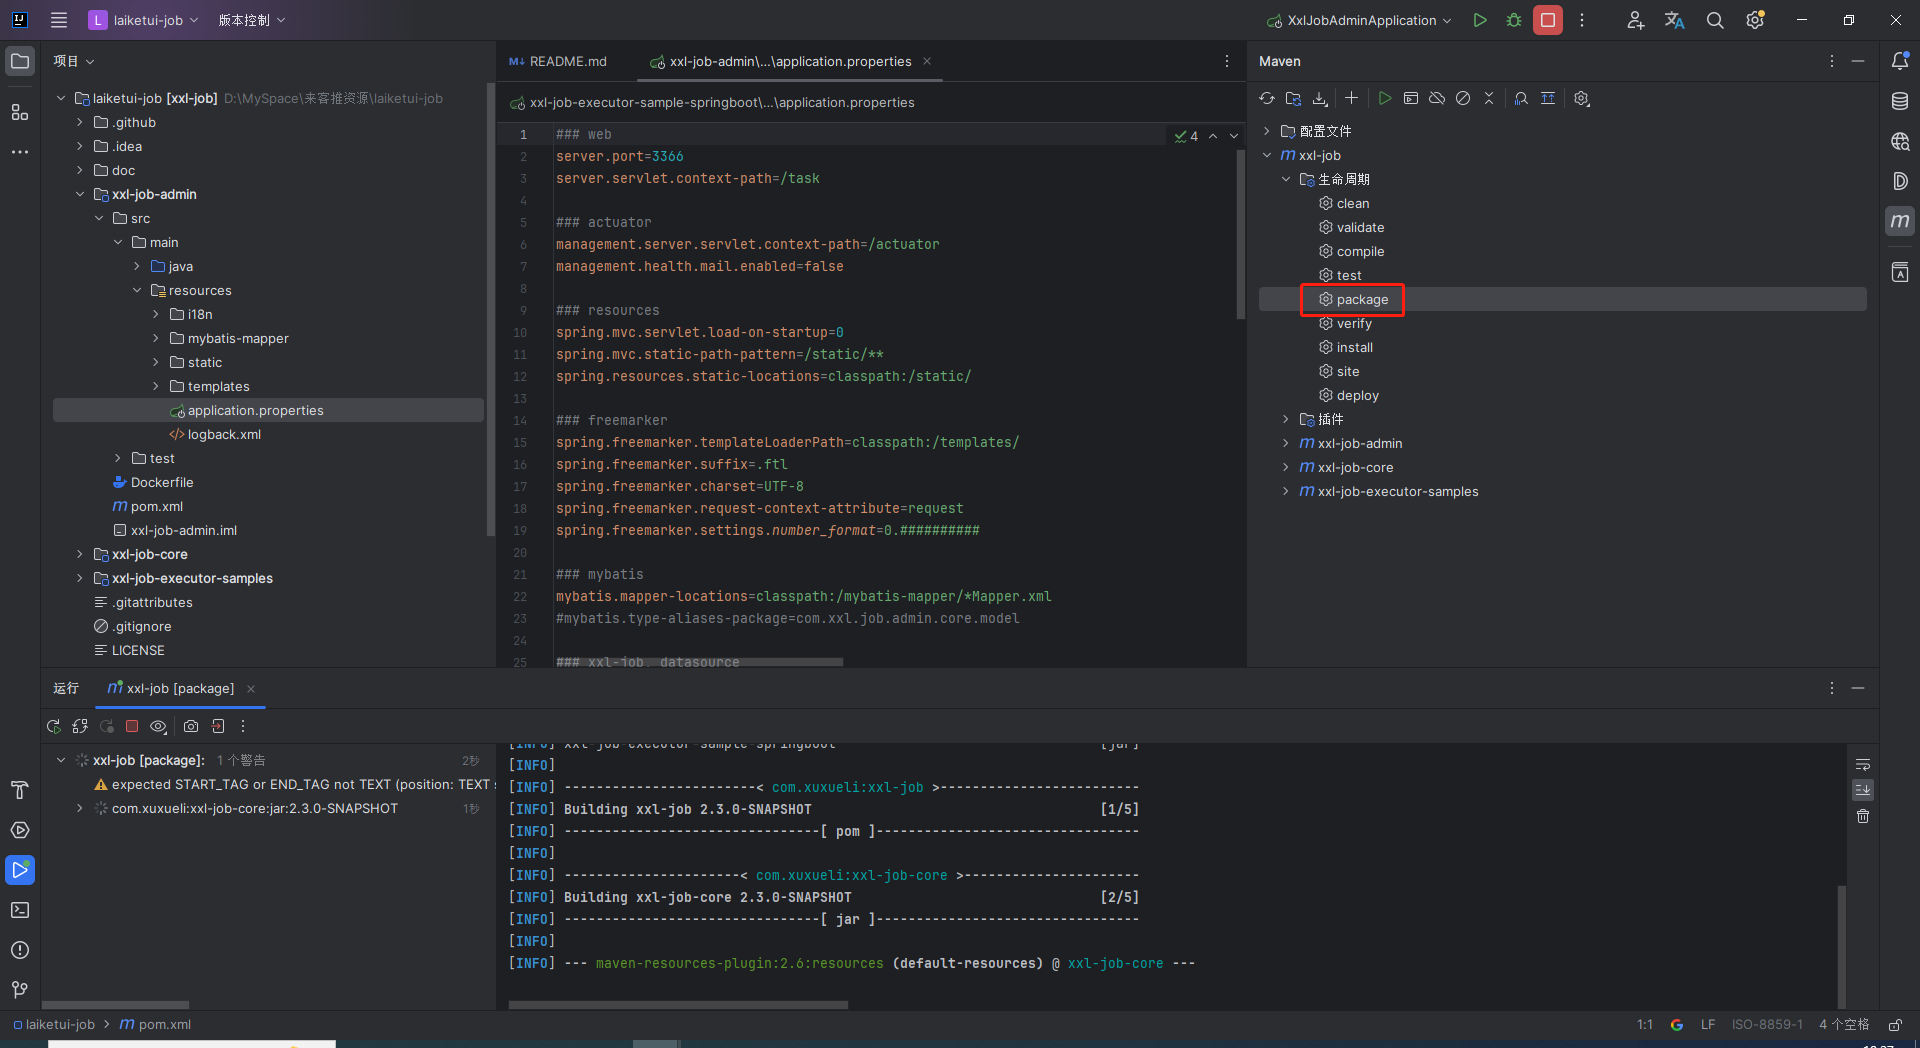Toggle scroll to end of console

tap(1863, 790)
